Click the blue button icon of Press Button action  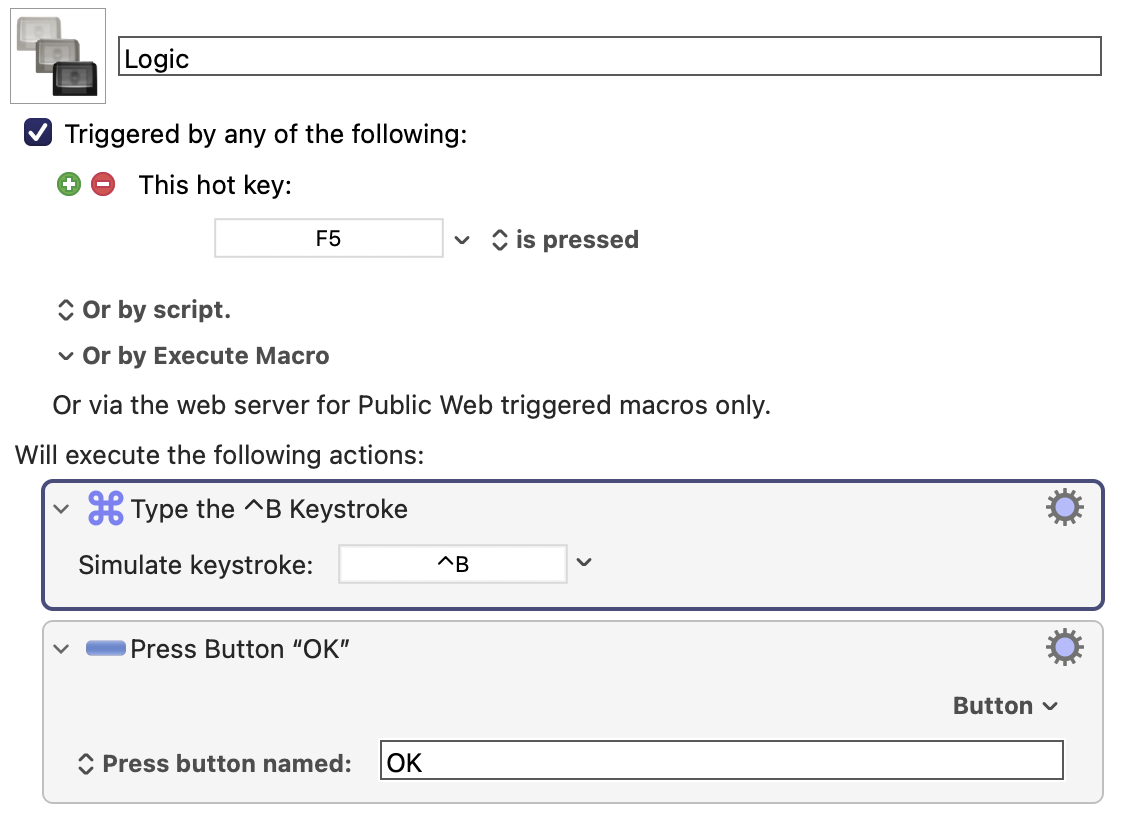pos(105,648)
